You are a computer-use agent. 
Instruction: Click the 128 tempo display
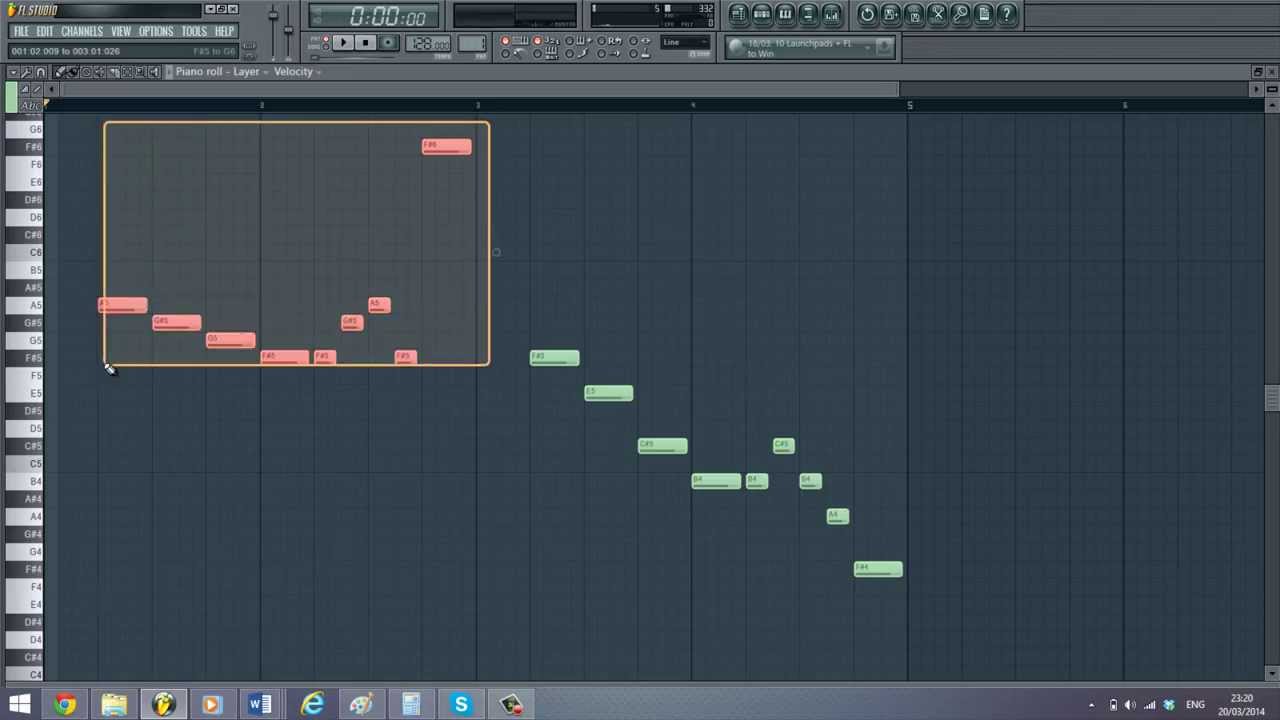click(x=428, y=43)
